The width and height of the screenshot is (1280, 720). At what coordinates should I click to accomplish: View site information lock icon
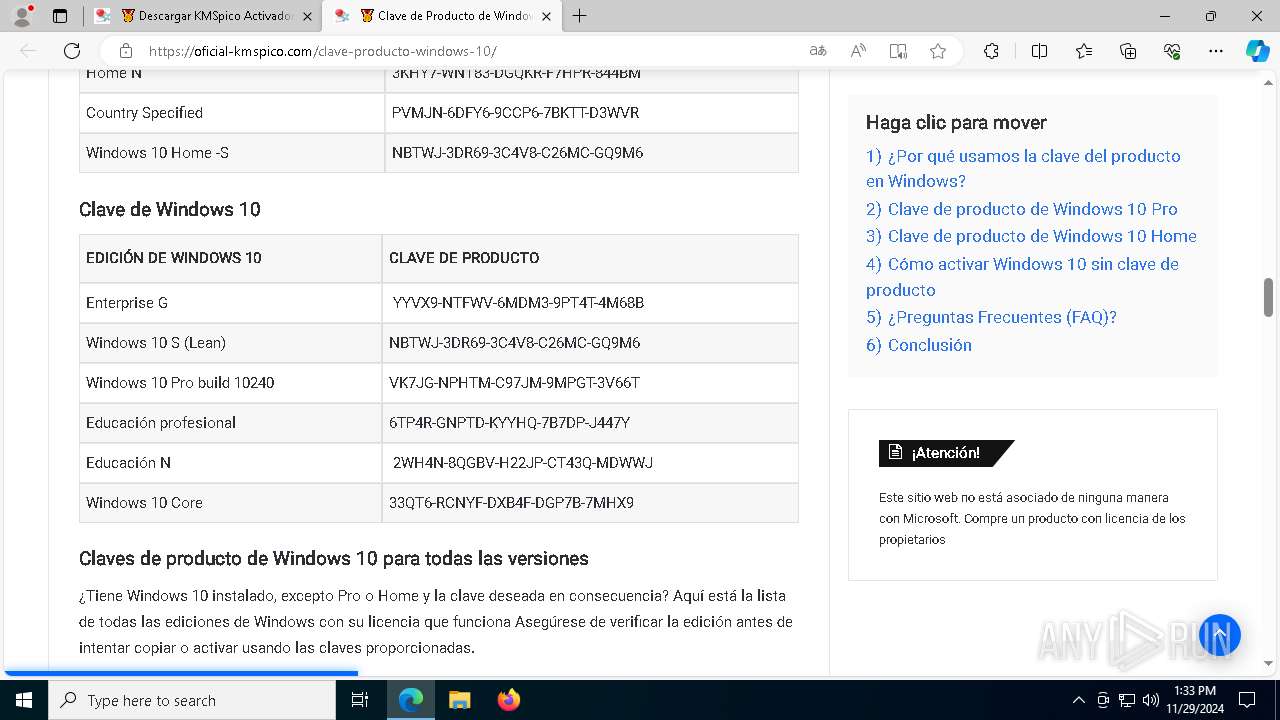pos(125,51)
